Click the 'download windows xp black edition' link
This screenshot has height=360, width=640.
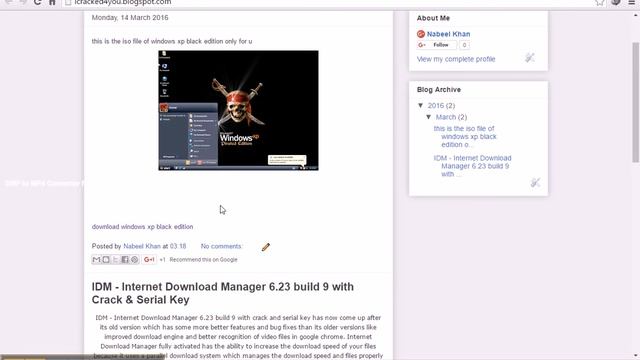click(x=142, y=227)
